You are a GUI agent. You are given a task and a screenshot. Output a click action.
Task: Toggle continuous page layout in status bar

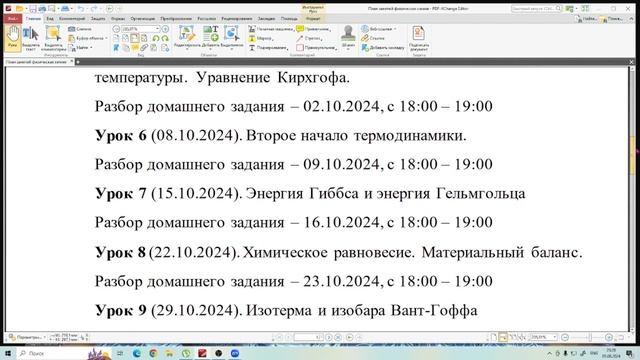503,338
